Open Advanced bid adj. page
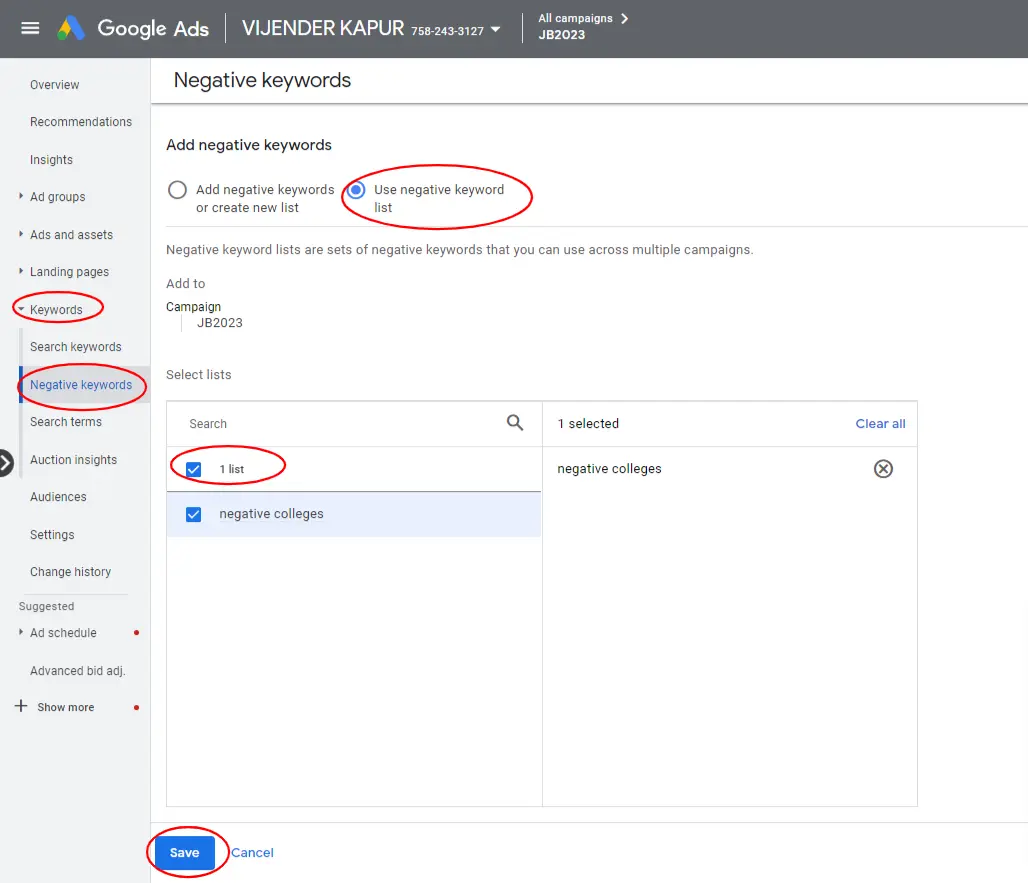Viewport: 1028px width, 883px height. (77, 671)
